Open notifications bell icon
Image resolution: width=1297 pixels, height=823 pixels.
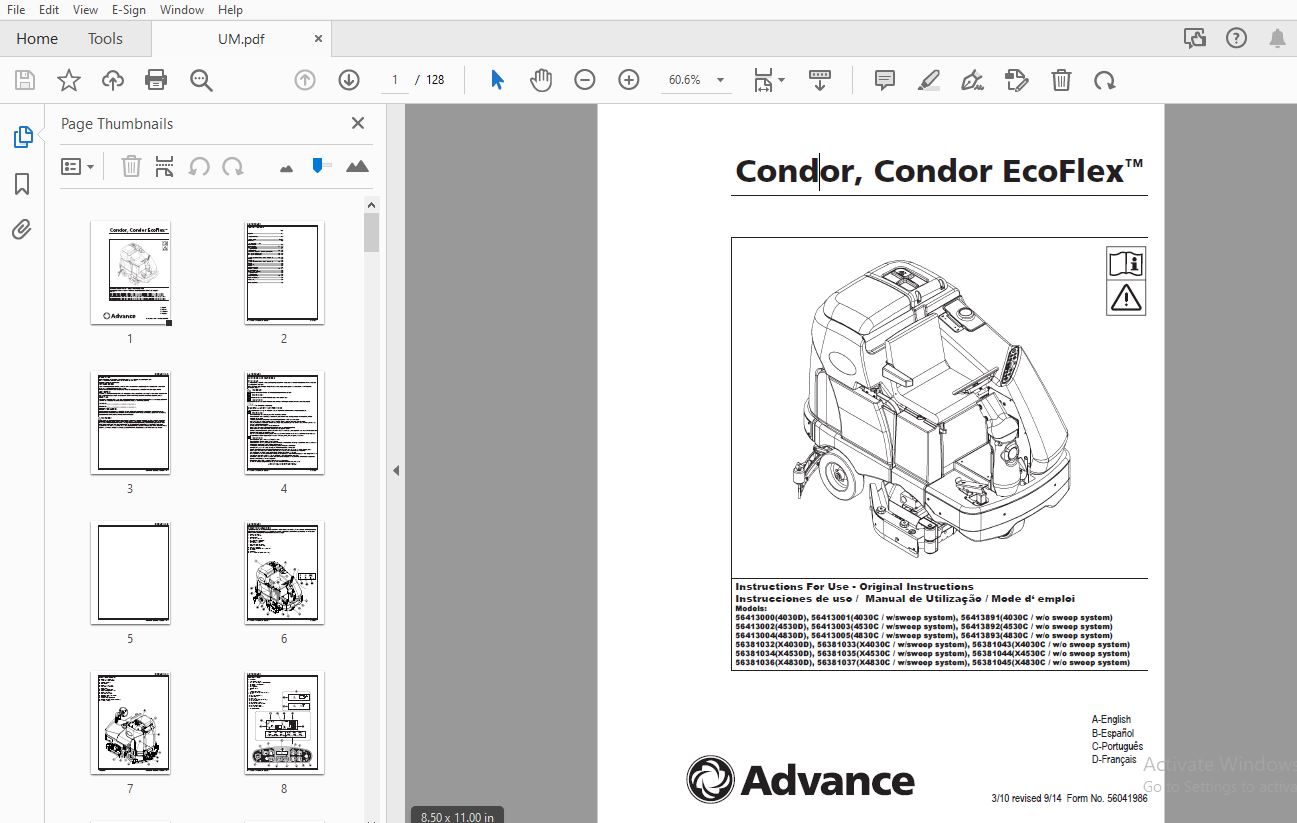1277,39
